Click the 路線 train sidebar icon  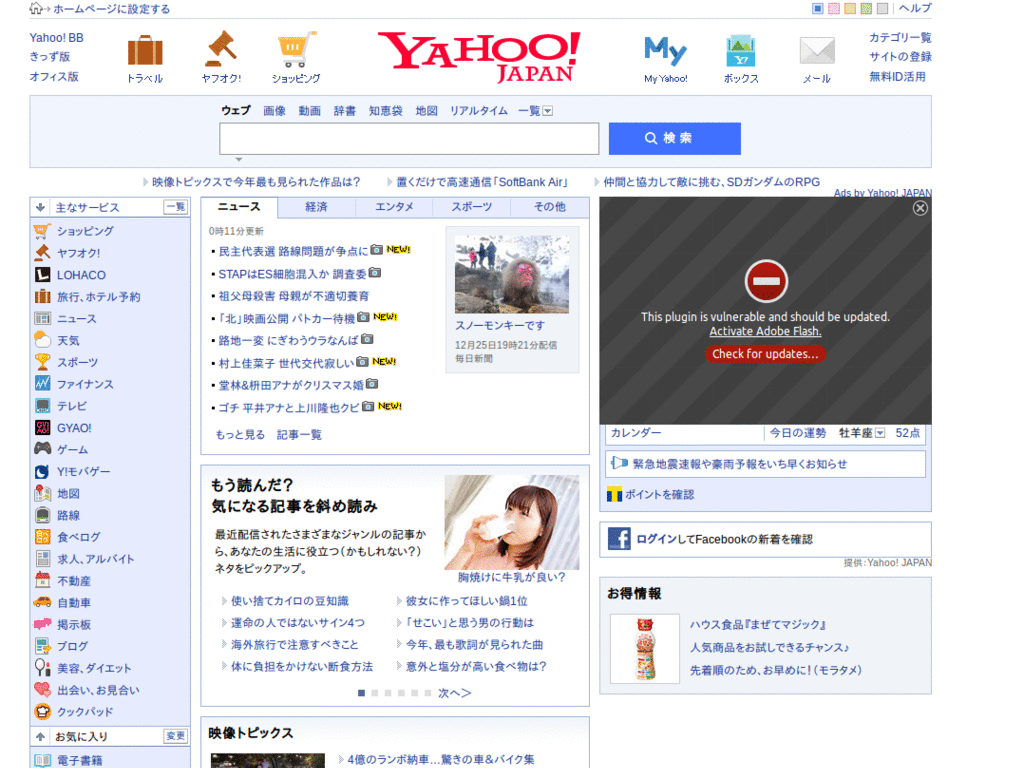click(42, 515)
